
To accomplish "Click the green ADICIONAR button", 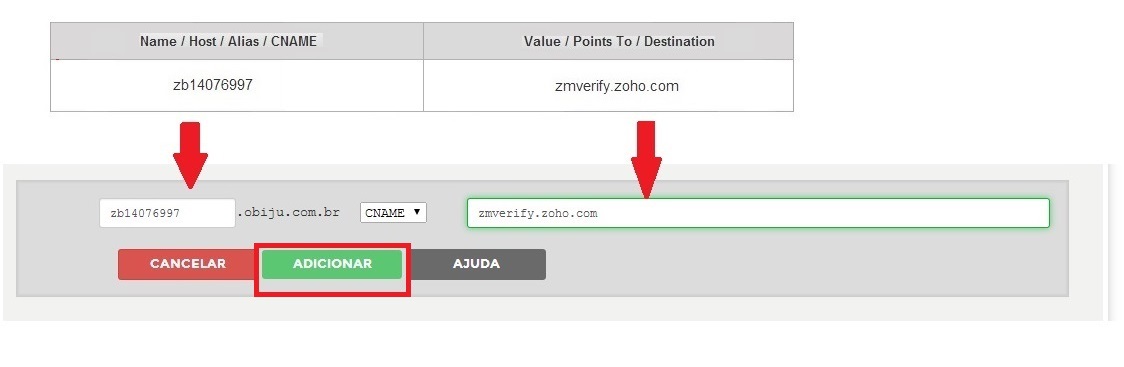I will (332, 264).
